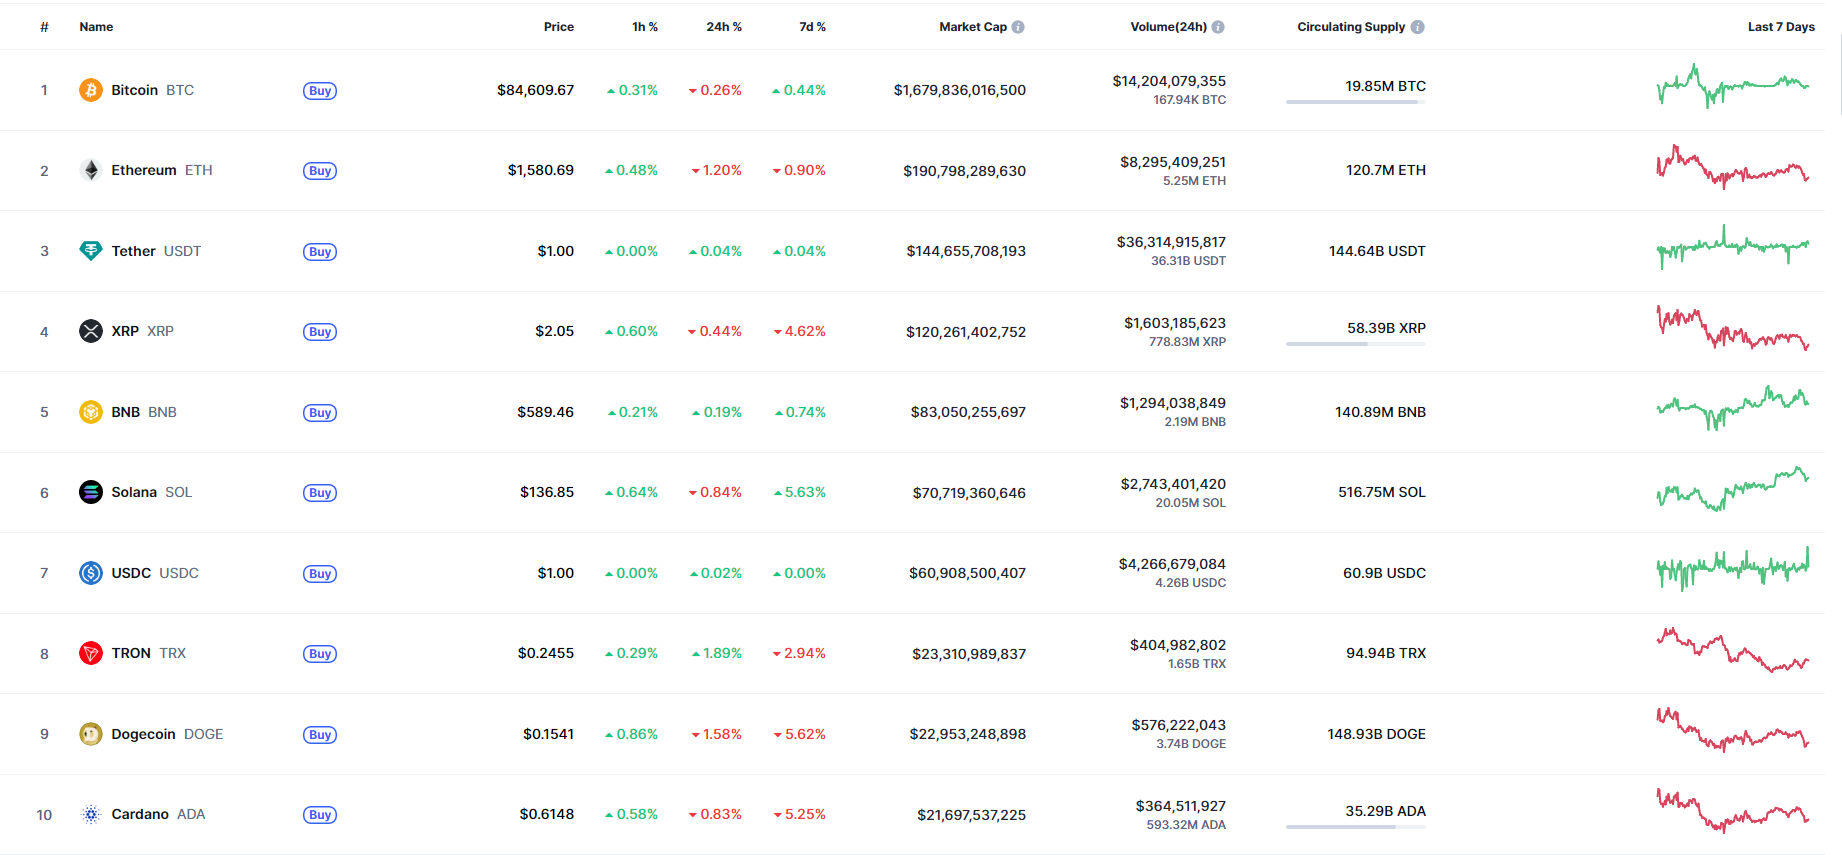Click Buy button for Cardano
The image size is (1842, 855).
pyautogui.click(x=320, y=815)
